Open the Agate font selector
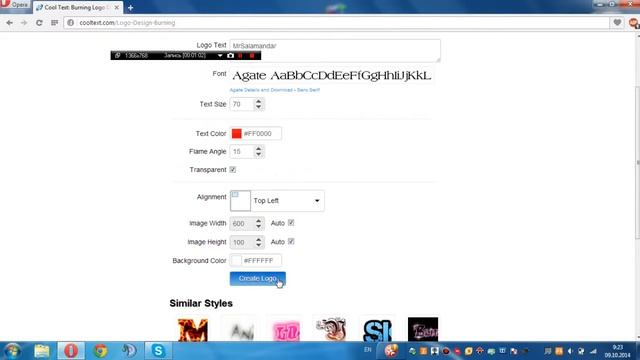640x360 pixels. click(x=332, y=76)
